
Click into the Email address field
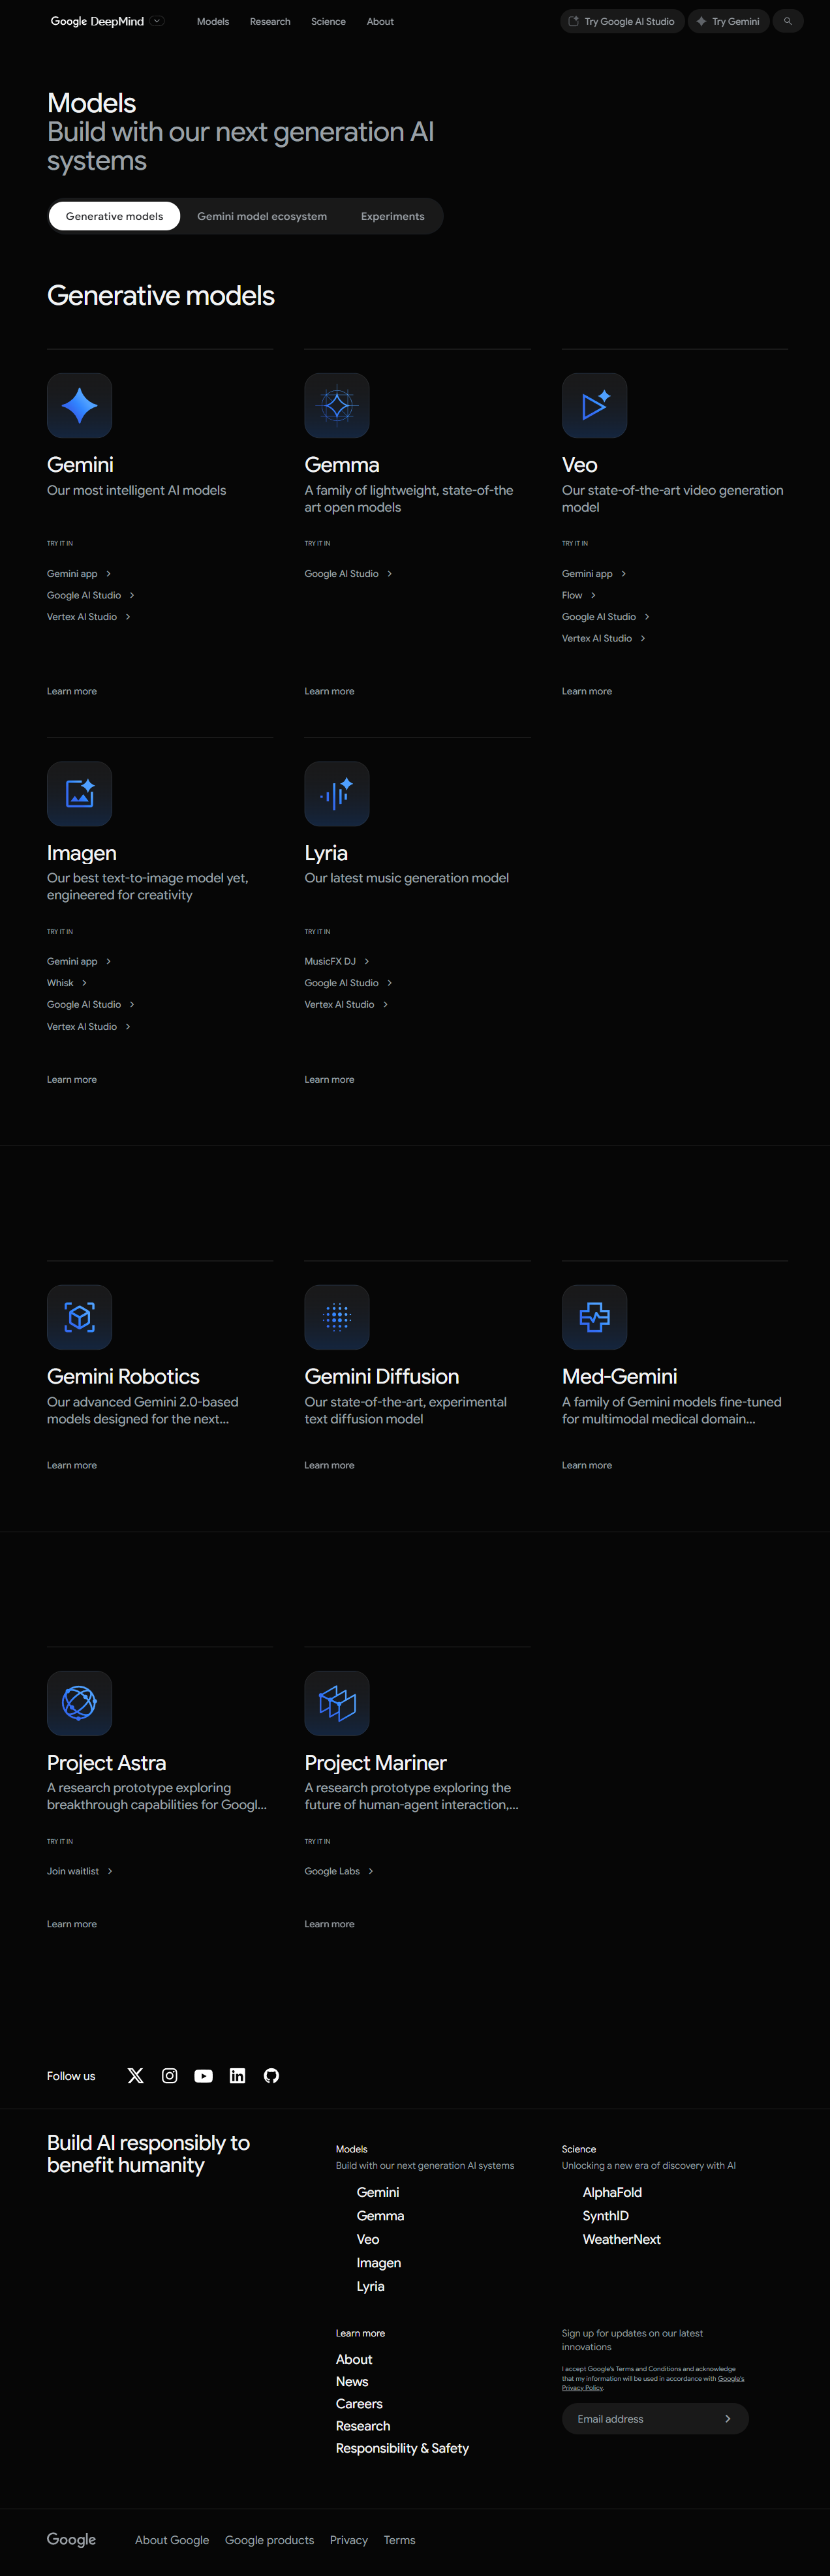point(640,2419)
